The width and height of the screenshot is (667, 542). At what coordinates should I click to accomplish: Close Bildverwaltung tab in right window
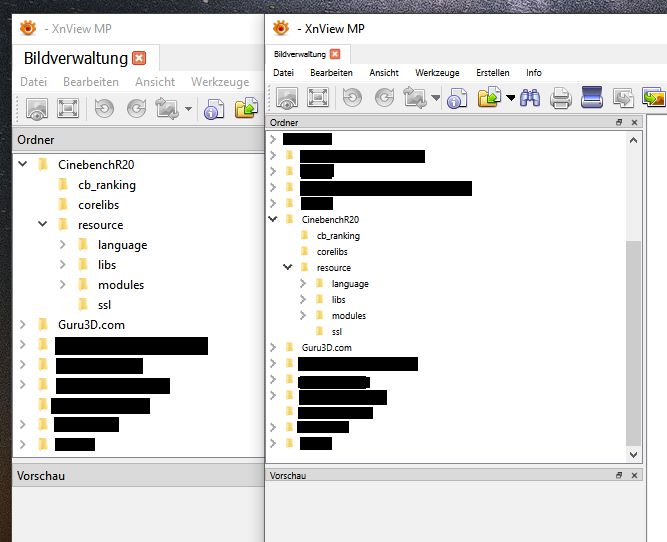[x=335, y=54]
